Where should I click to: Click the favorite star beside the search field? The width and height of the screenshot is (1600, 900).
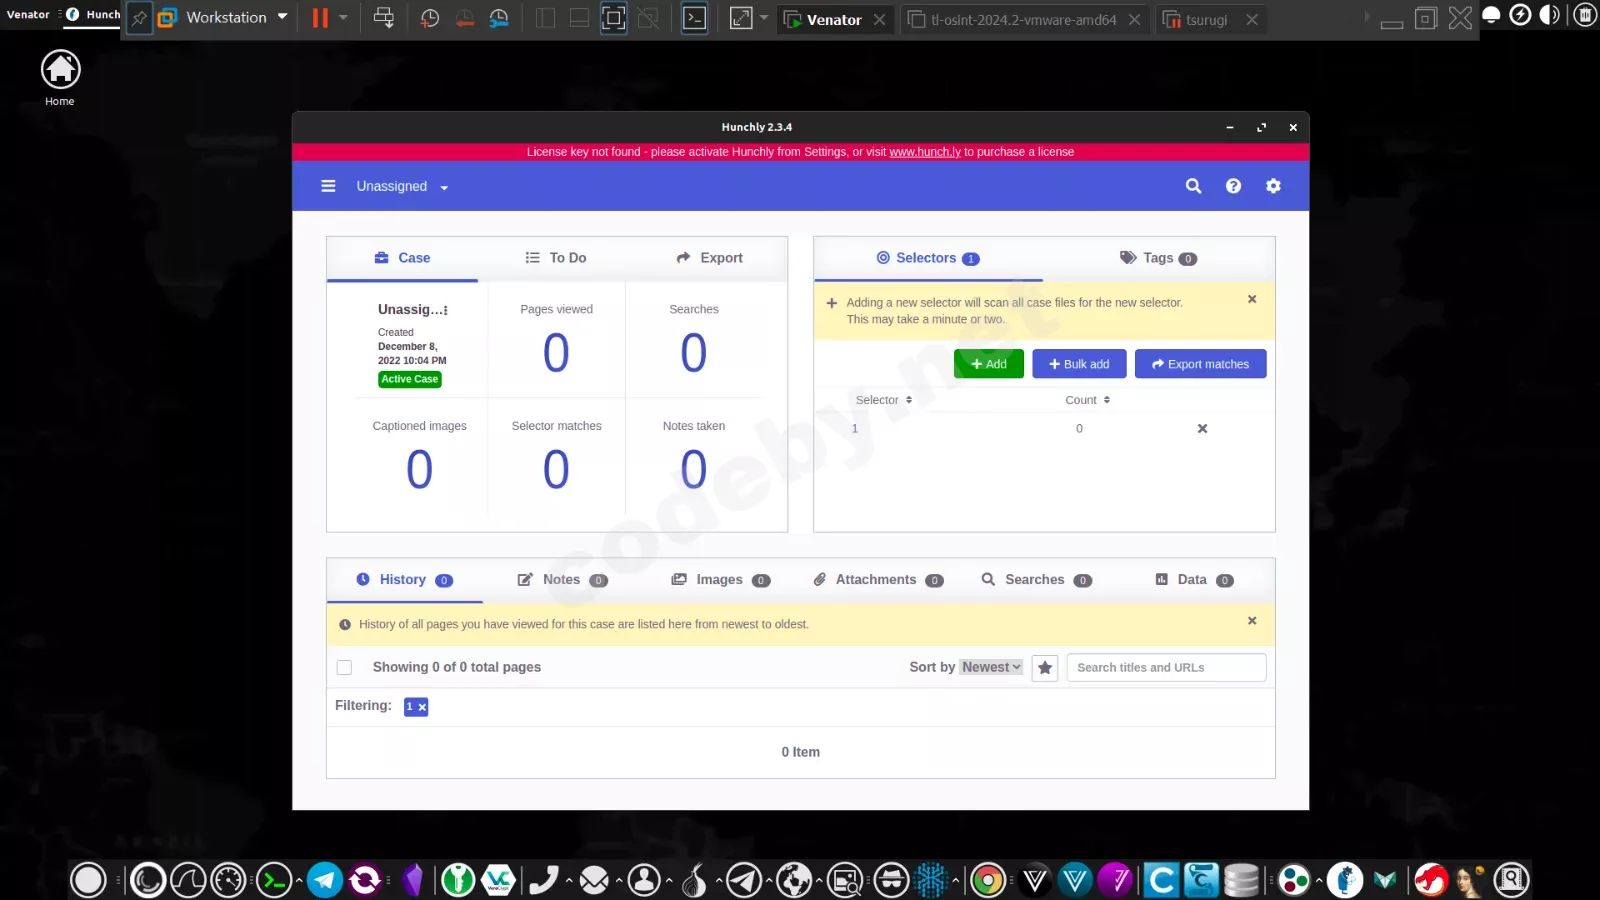coord(1044,667)
